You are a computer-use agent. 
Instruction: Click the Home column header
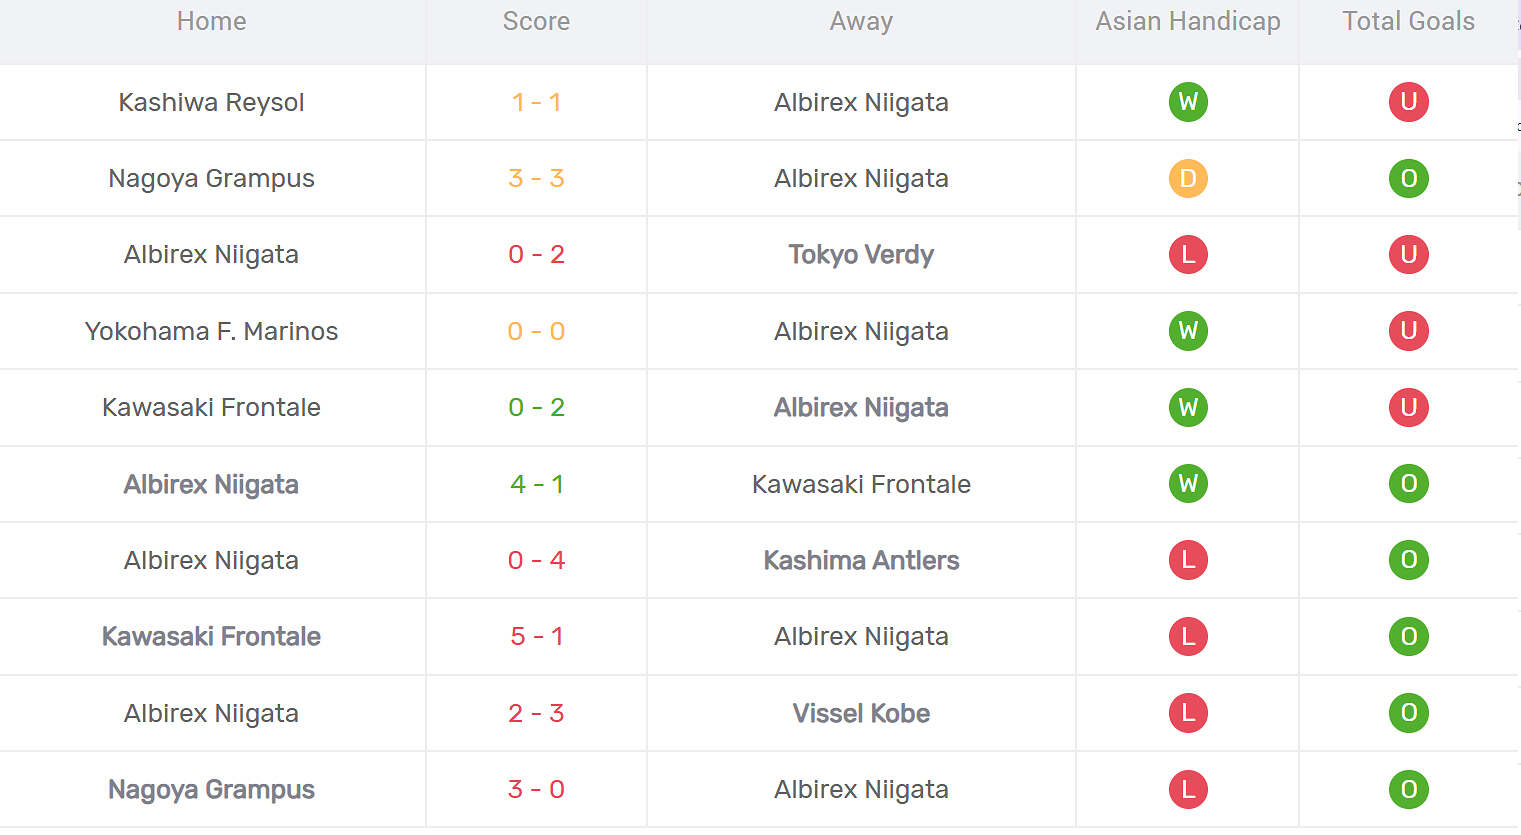pyautogui.click(x=211, y=22)
